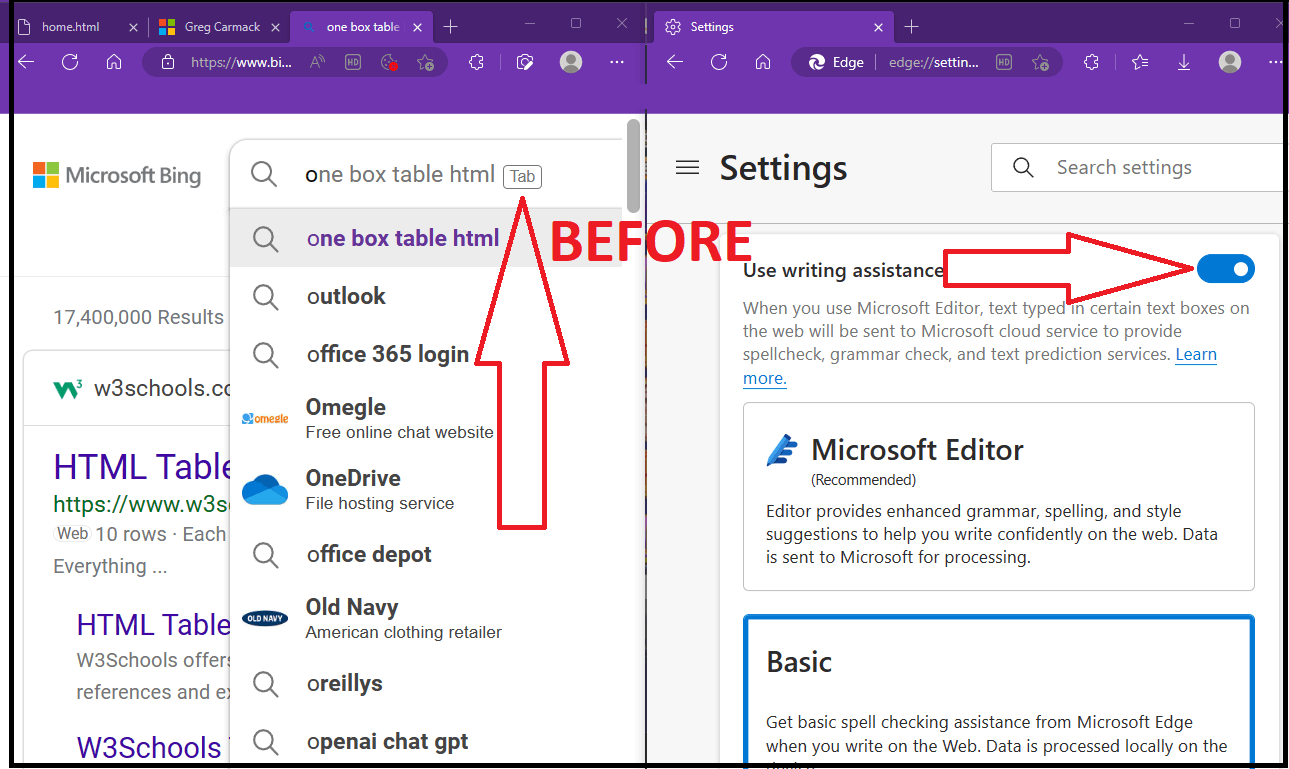Click the W3Schools site icon in results
The width and height of the screenshot is (1289, 769).
[65, 389]
